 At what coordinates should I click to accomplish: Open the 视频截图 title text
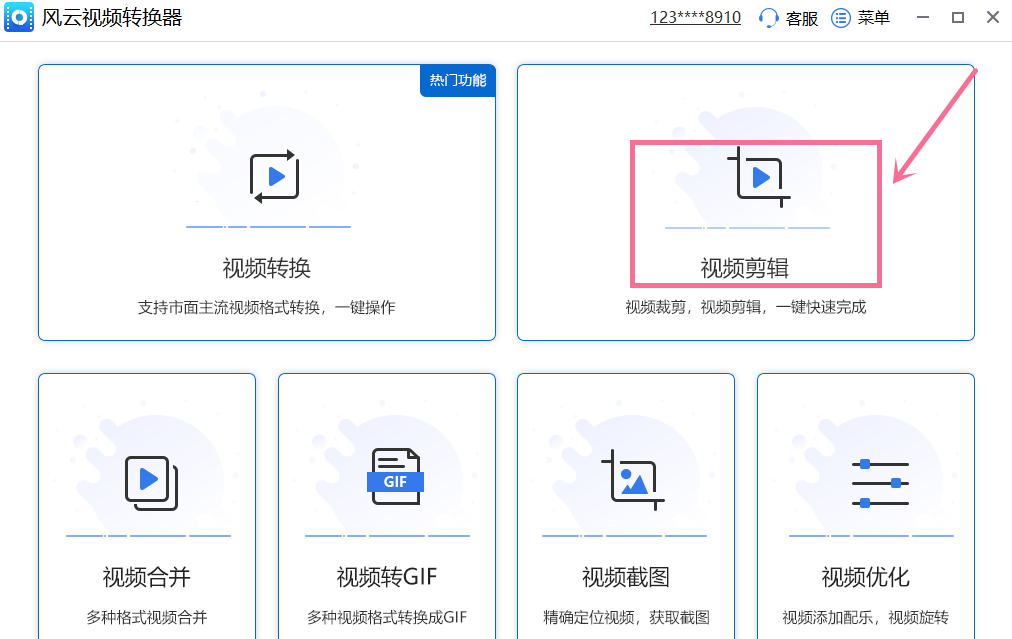[626, 577]
